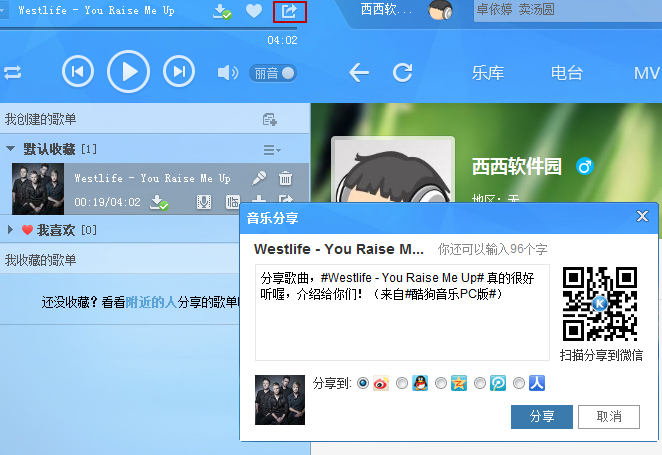Click the 西西软... username in the top bar
Screen dimensions: 662x455
(386, 10)
